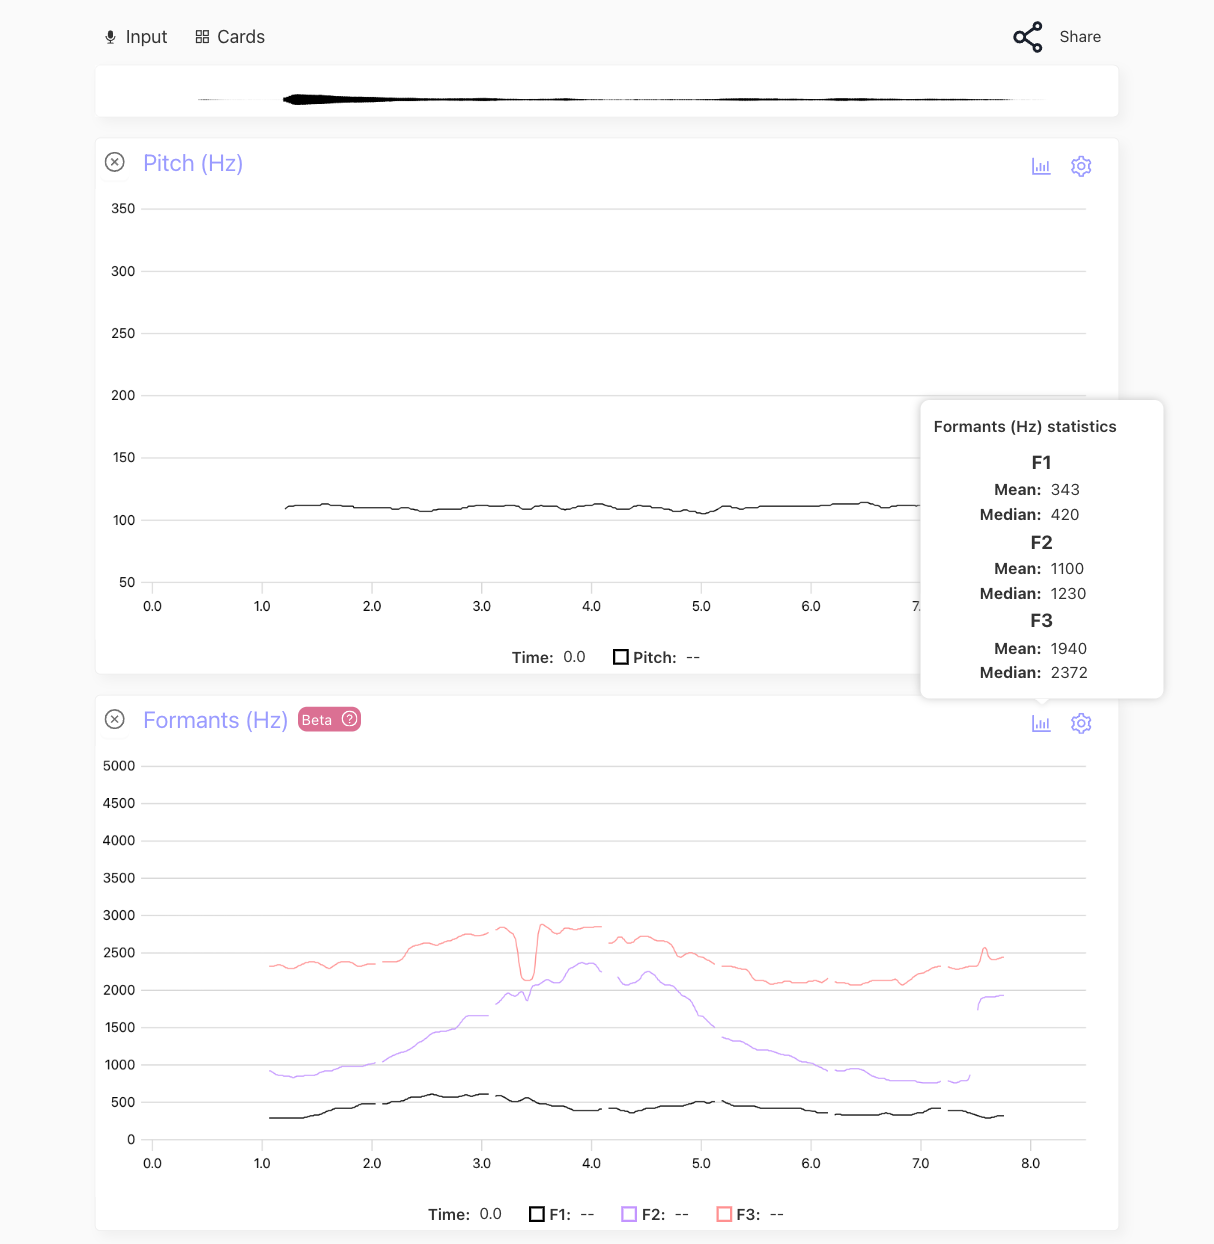
Task: Toggle the F2 purple legend checkbox
Action: 629,1214
